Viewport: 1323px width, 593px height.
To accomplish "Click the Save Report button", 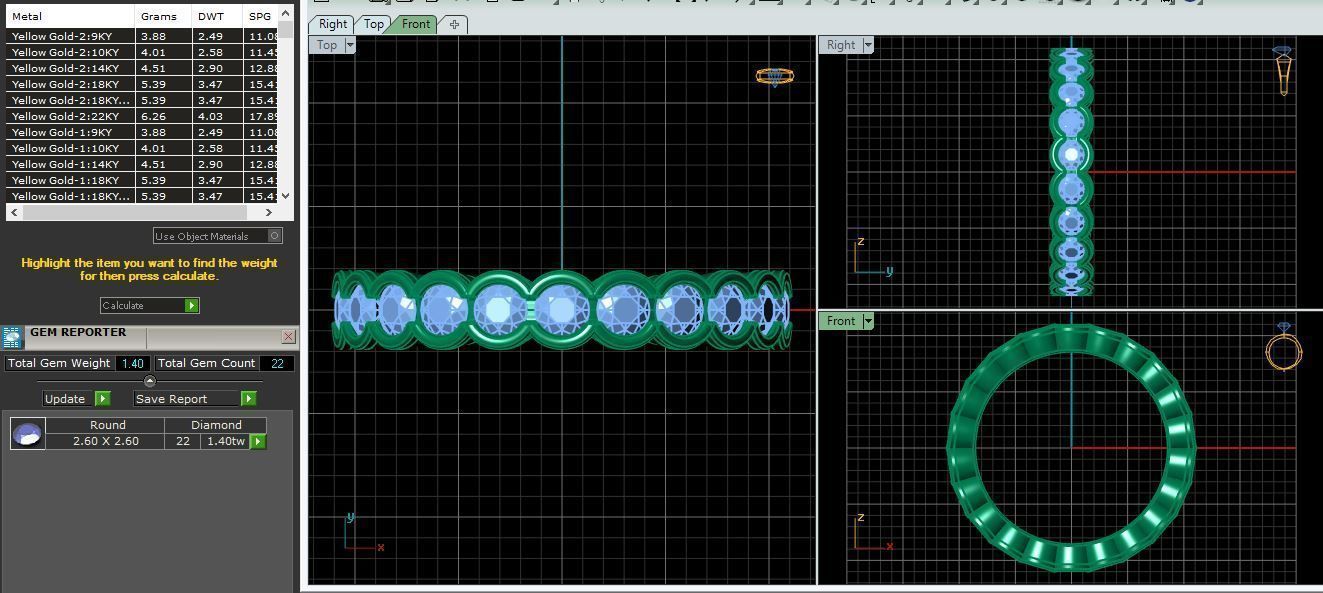I will coord(195,398).
